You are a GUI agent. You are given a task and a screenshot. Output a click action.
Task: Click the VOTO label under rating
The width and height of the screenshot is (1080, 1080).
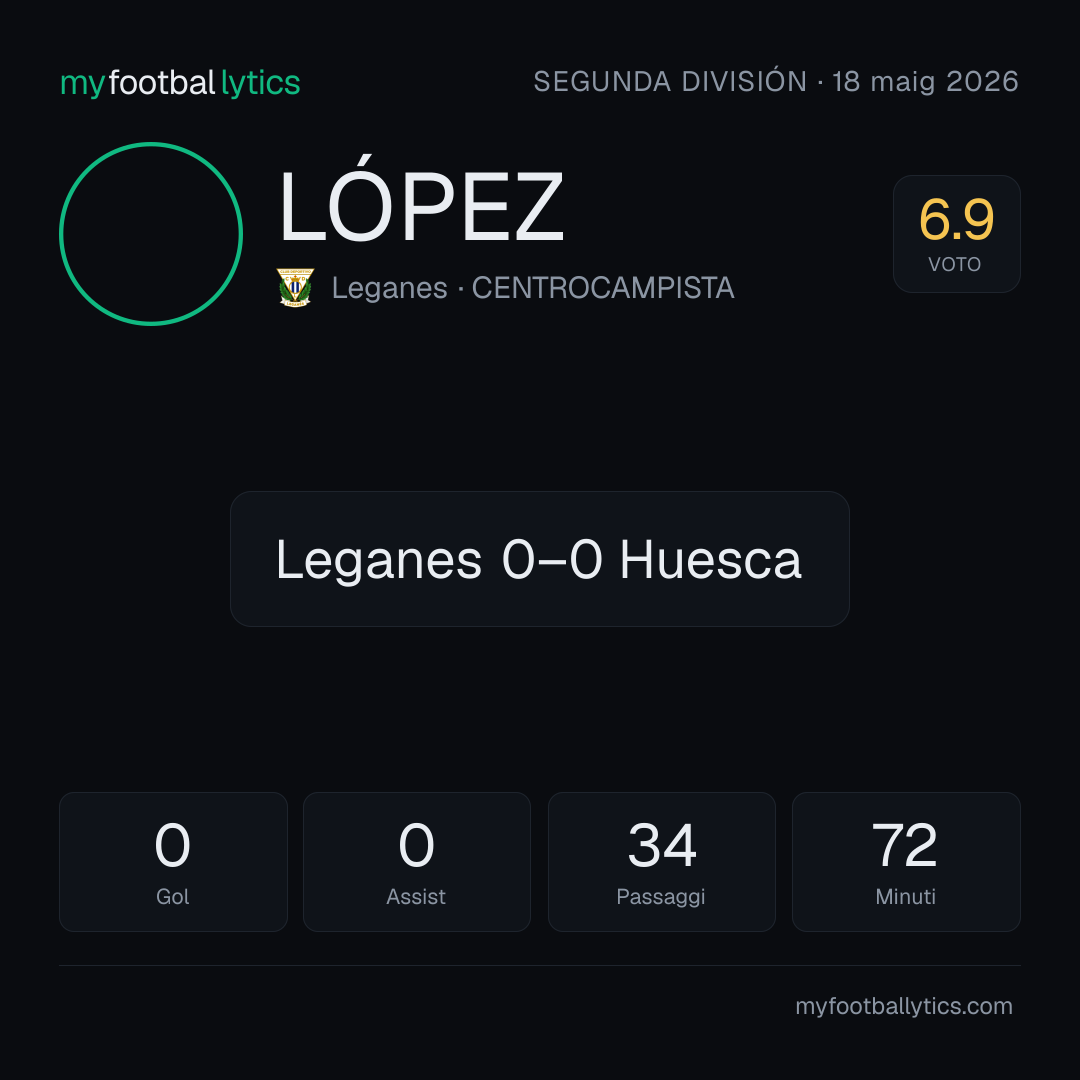[955, 264]
